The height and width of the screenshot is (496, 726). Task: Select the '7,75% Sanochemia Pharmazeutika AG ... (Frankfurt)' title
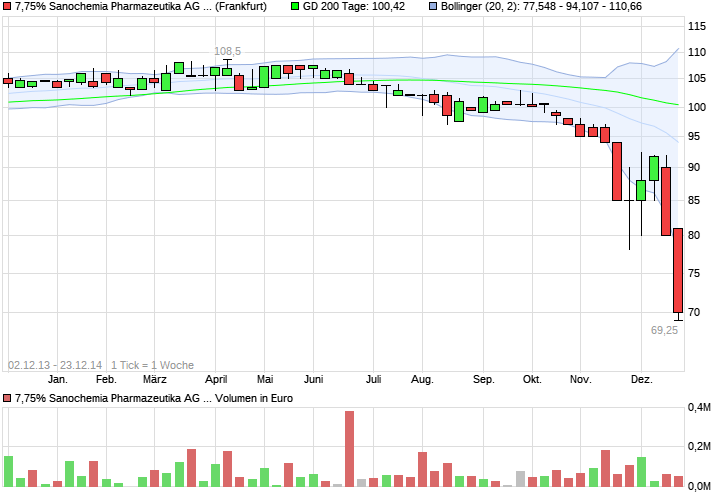141,6
